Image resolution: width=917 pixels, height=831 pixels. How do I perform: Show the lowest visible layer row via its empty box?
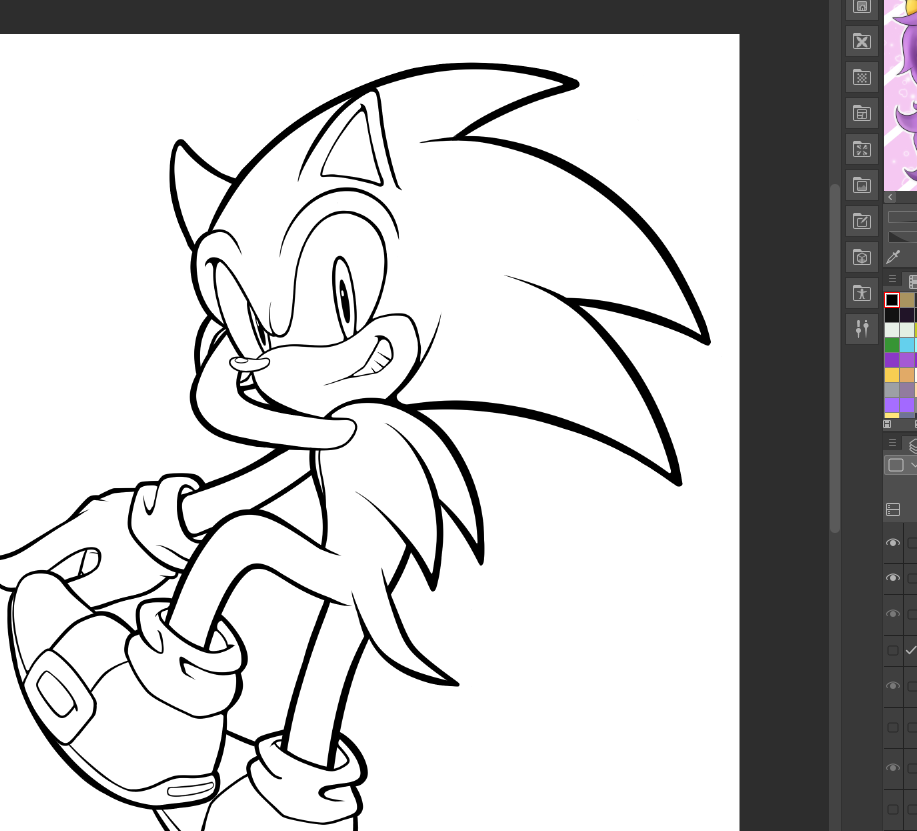coord(892,809)
